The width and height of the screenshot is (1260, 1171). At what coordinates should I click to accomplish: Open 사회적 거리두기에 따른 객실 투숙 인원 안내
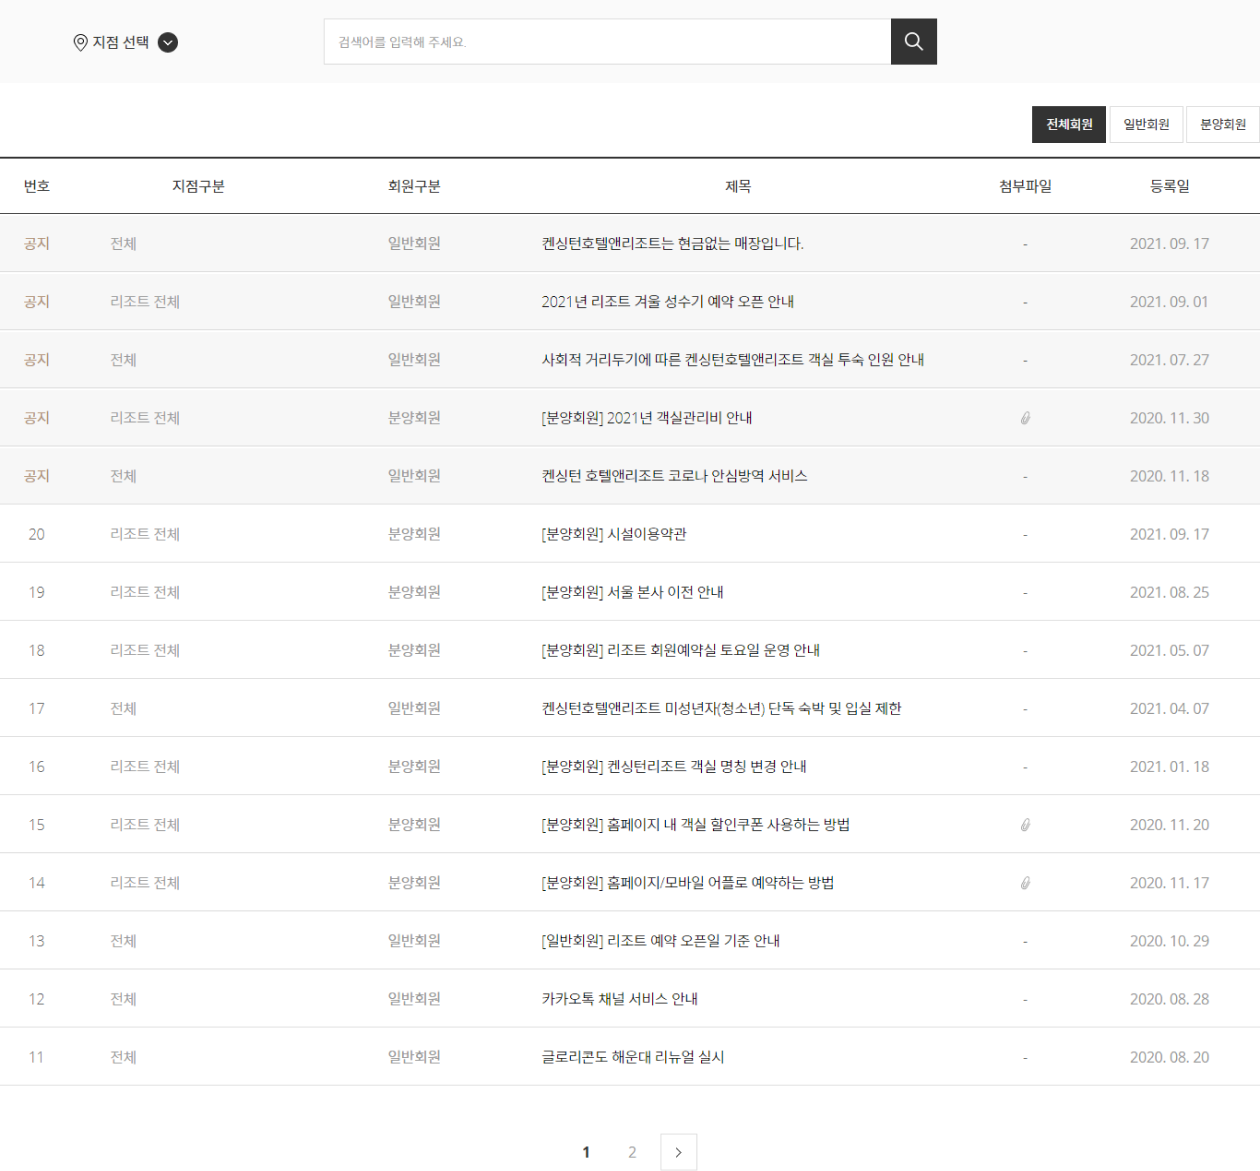click(x=733, y=360)
